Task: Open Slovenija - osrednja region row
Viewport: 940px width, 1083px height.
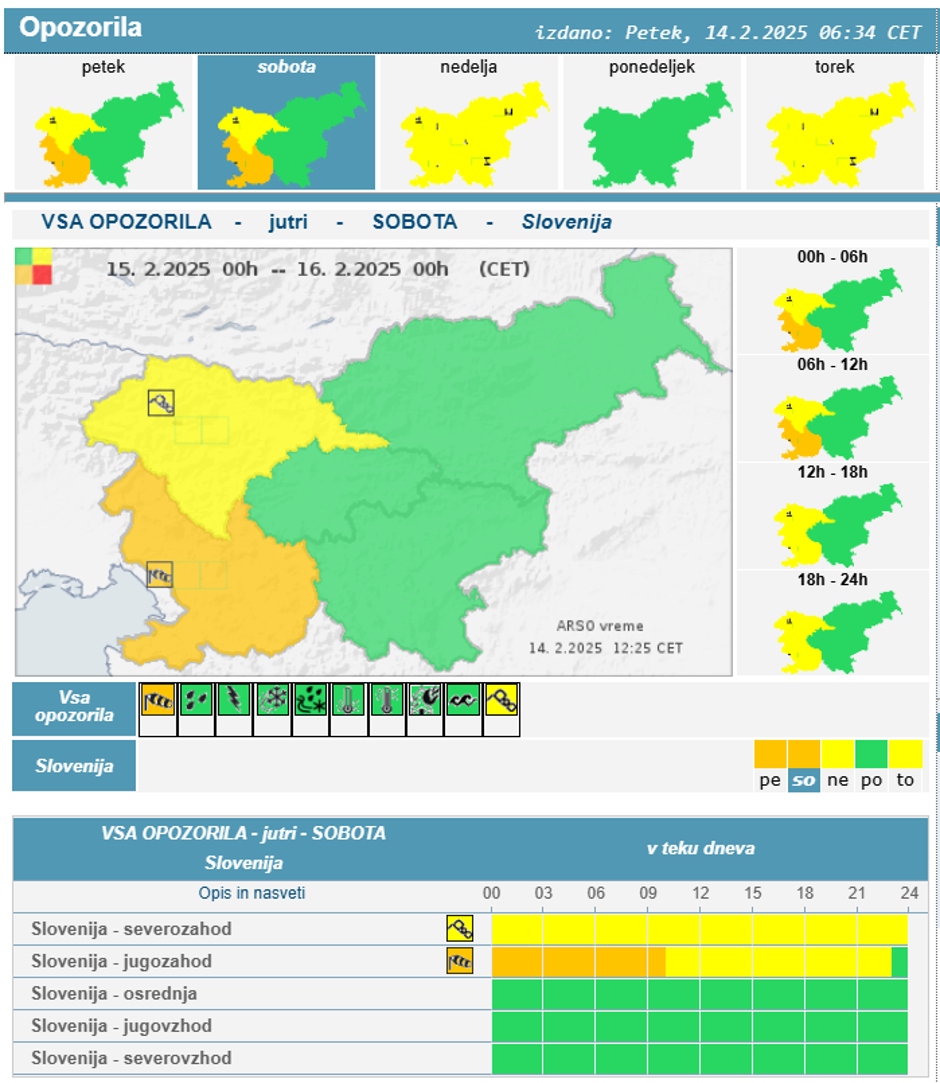Action: [114, 994]
